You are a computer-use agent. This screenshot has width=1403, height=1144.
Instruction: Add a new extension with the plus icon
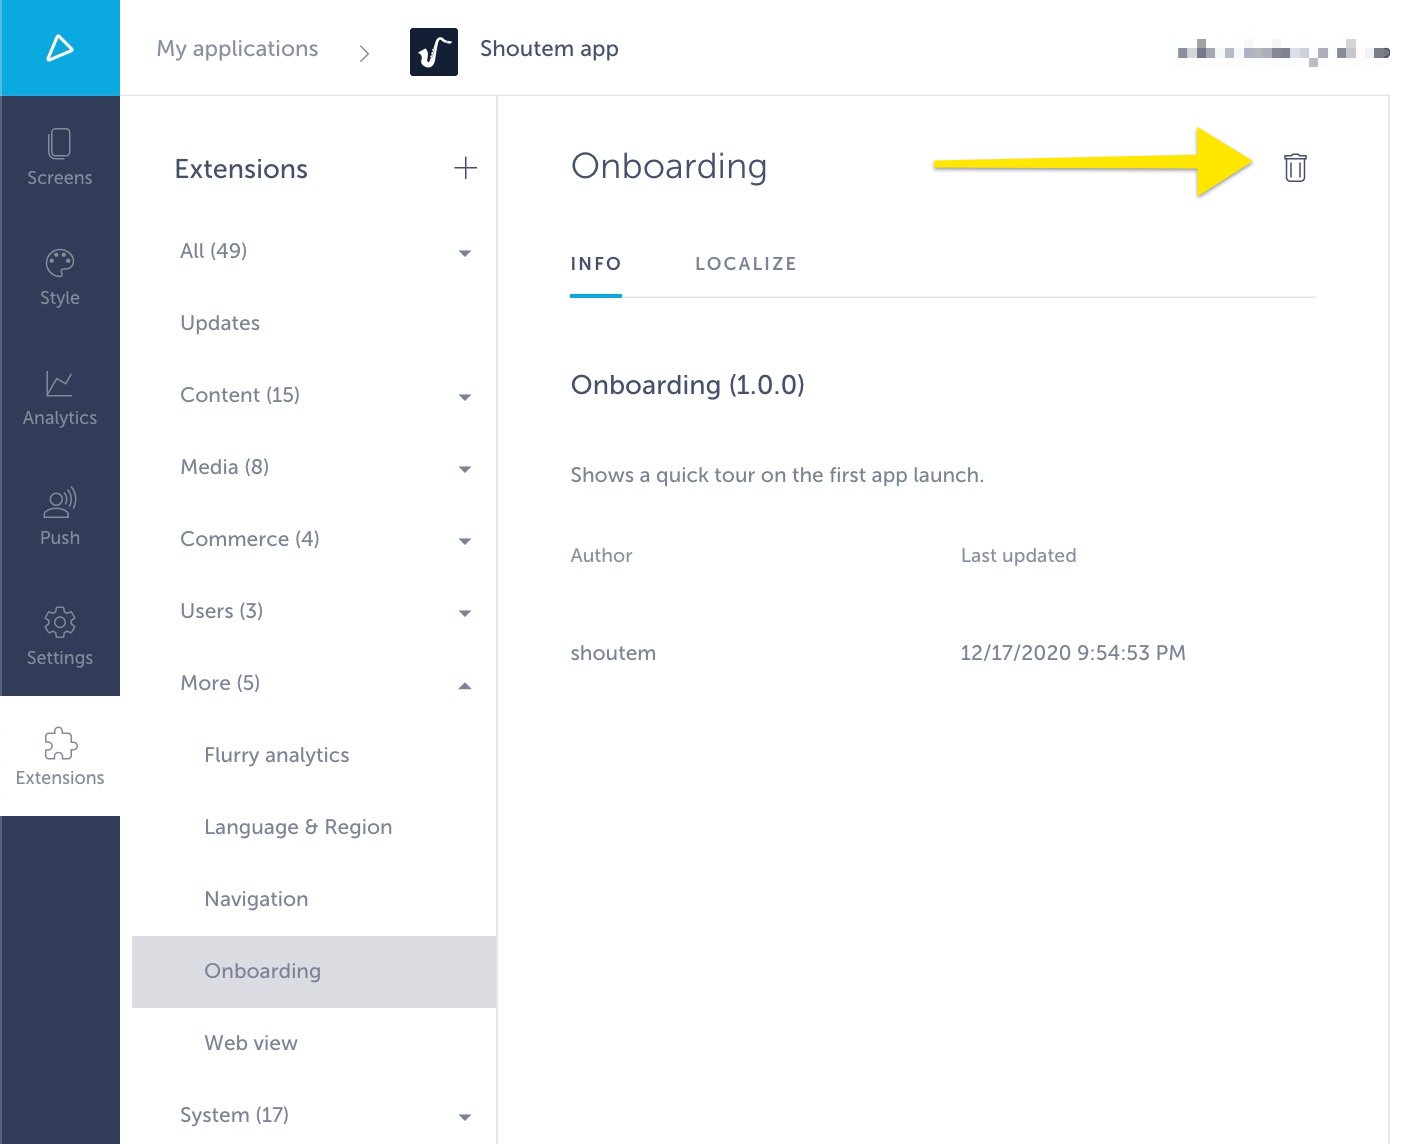click(464, 168)
